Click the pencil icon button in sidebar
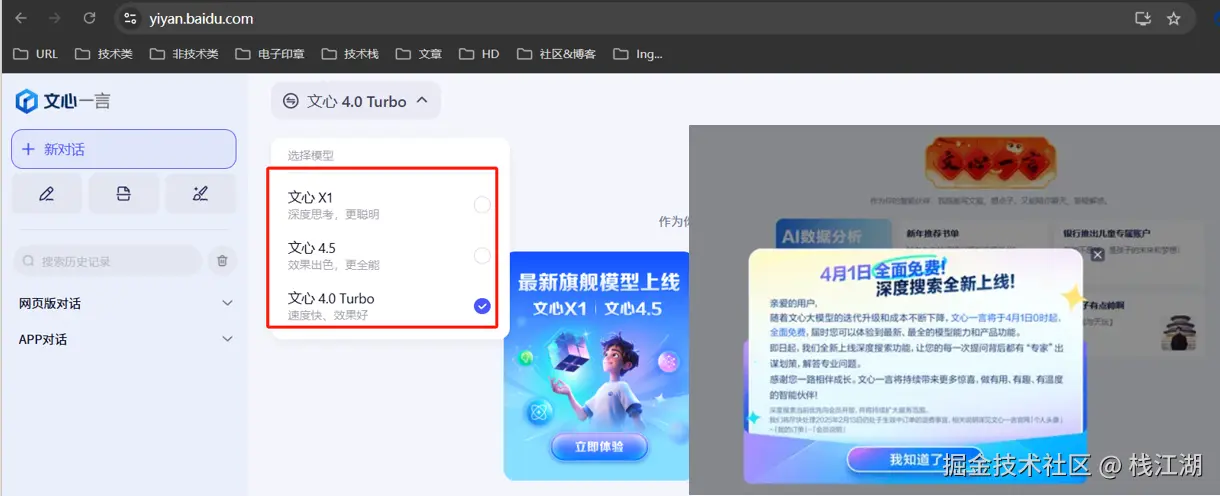1220x496 pixels. pyautogui.click(x=46, y=194)
